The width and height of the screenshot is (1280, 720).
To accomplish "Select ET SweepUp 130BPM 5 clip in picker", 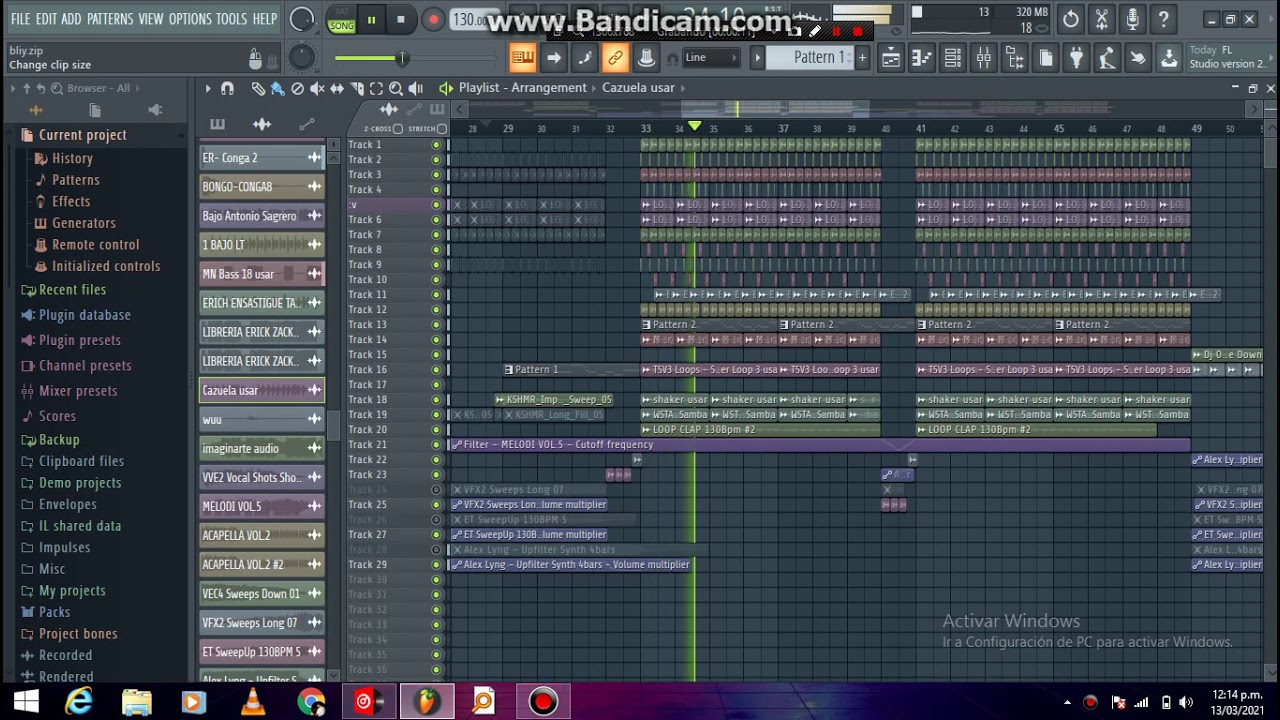I will coord(262,651).
